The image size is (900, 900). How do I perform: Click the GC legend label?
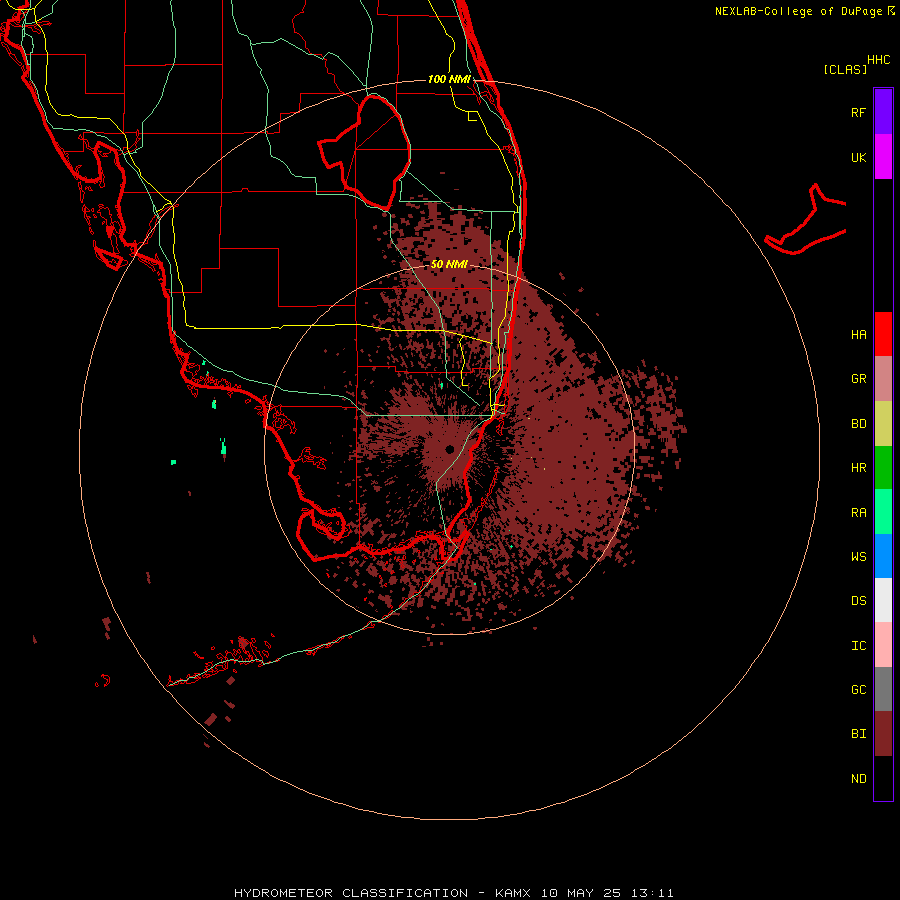pyautogui.click(x=858, y=690)
